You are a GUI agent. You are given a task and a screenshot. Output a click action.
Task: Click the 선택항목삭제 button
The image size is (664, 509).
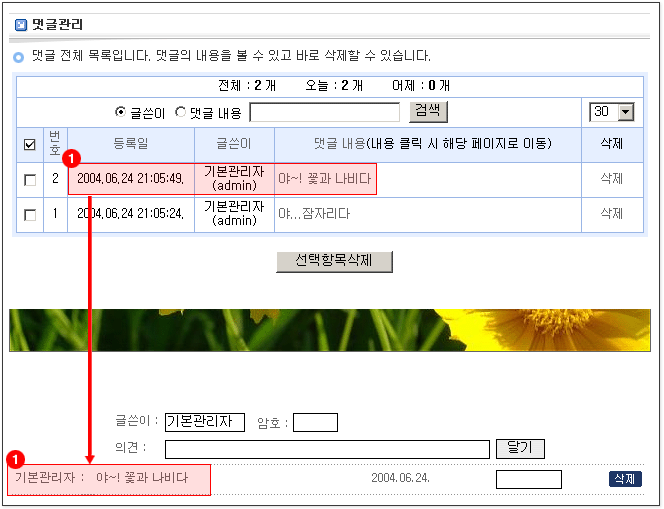(x=334, y=261)
